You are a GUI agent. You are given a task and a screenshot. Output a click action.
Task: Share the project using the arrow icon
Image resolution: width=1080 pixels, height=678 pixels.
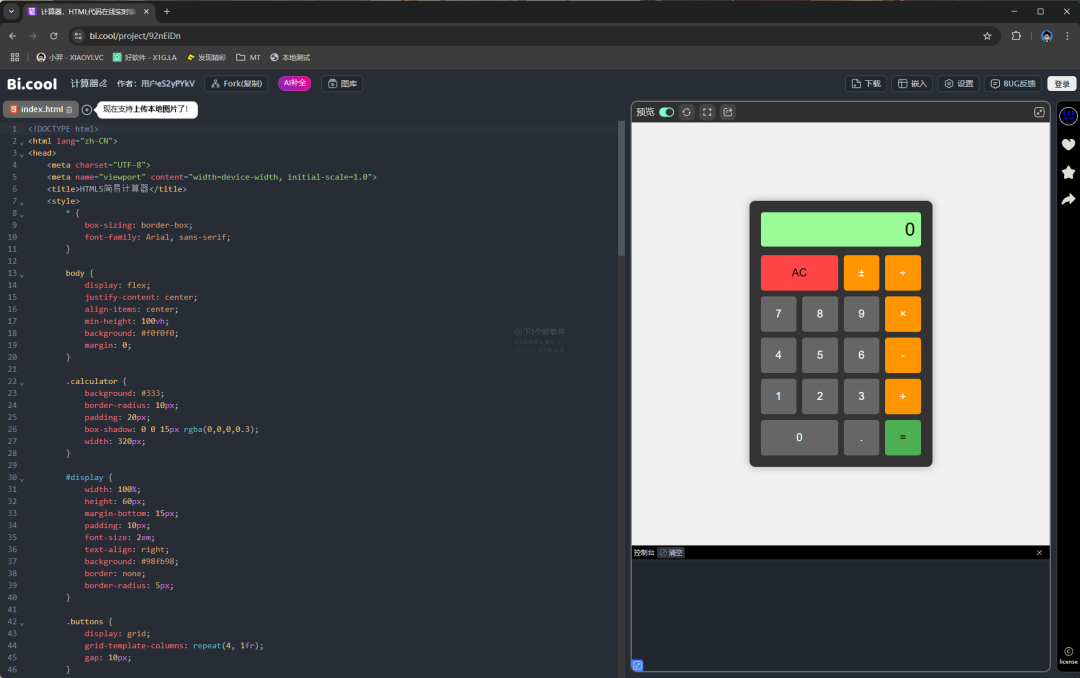(1068, 199)
